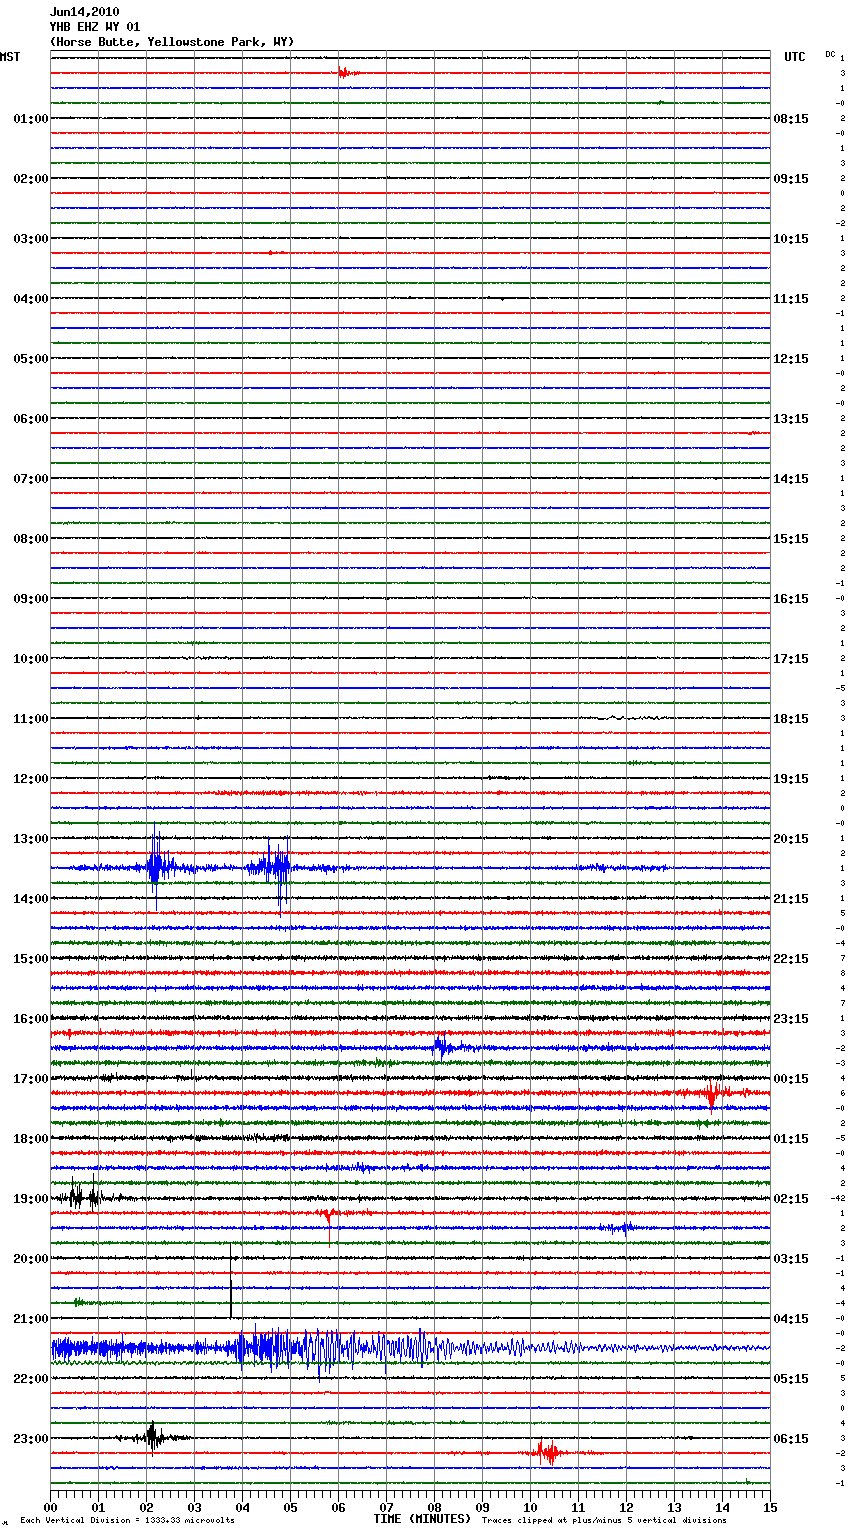Image resolution: width=850 pixels, height=1534 pixels.
Task: Select the 04:00 MST time label
Action: point(31,299)
